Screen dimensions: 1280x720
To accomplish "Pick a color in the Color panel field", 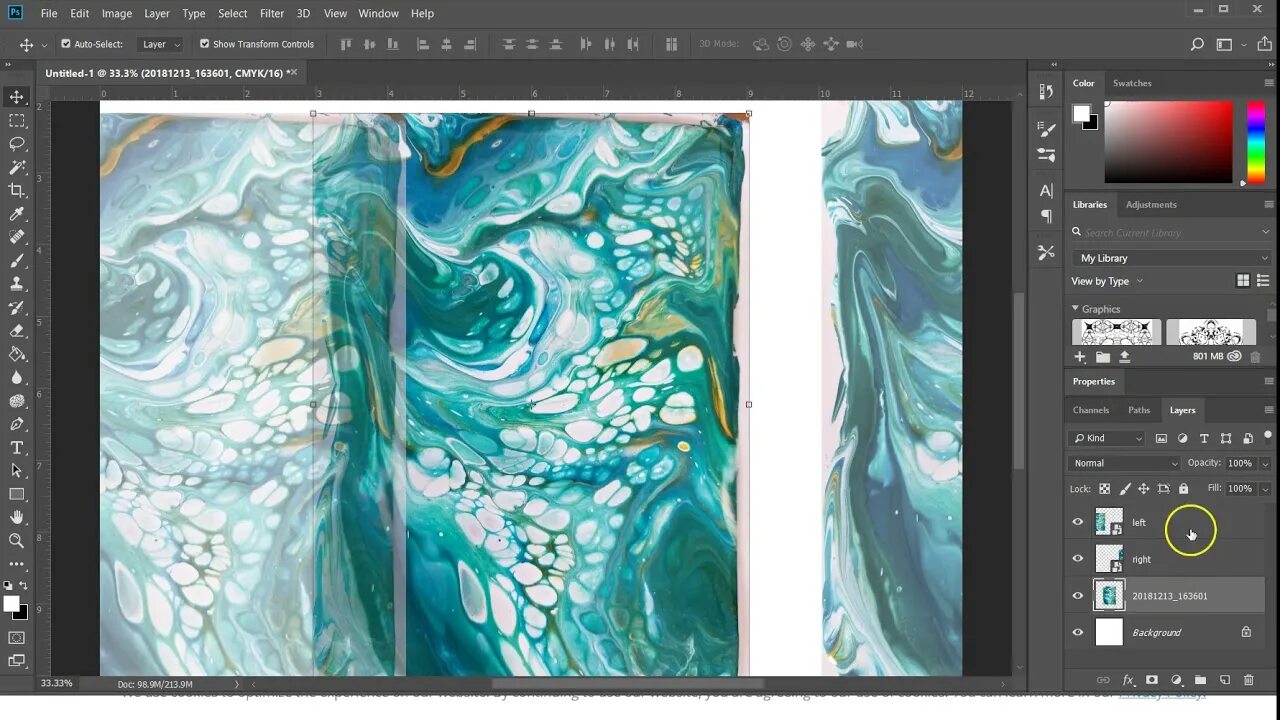I will (1168, 141).
